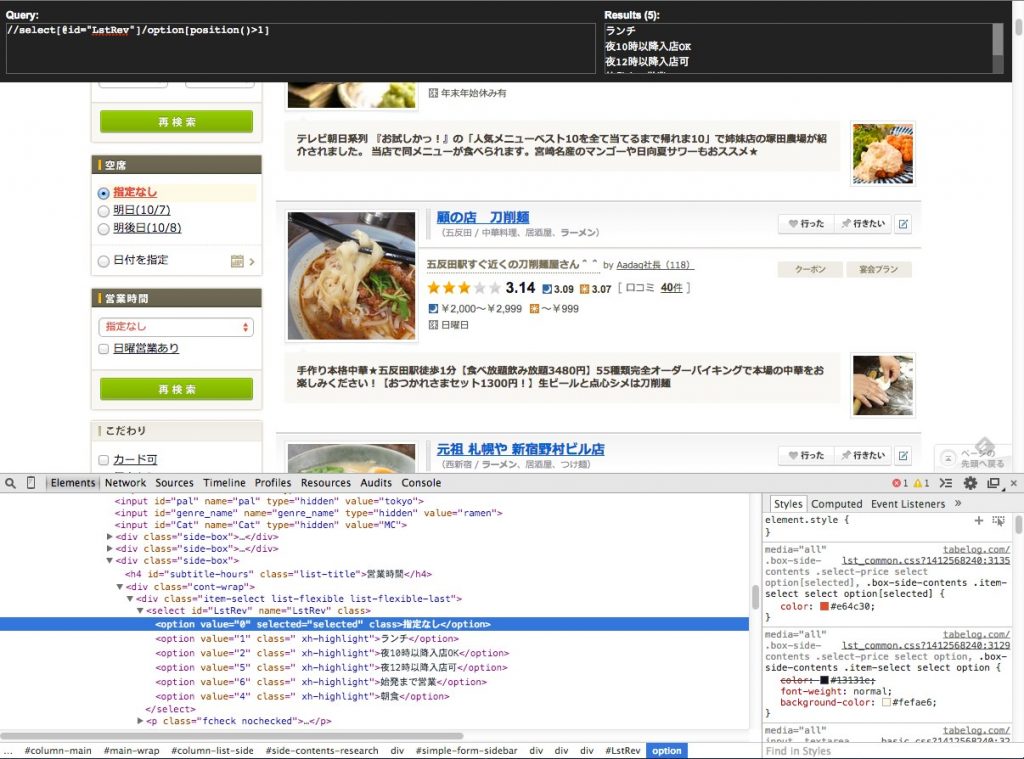Open the Audits tab
This screenshot has height=759, width=1024.
[376, 483]
